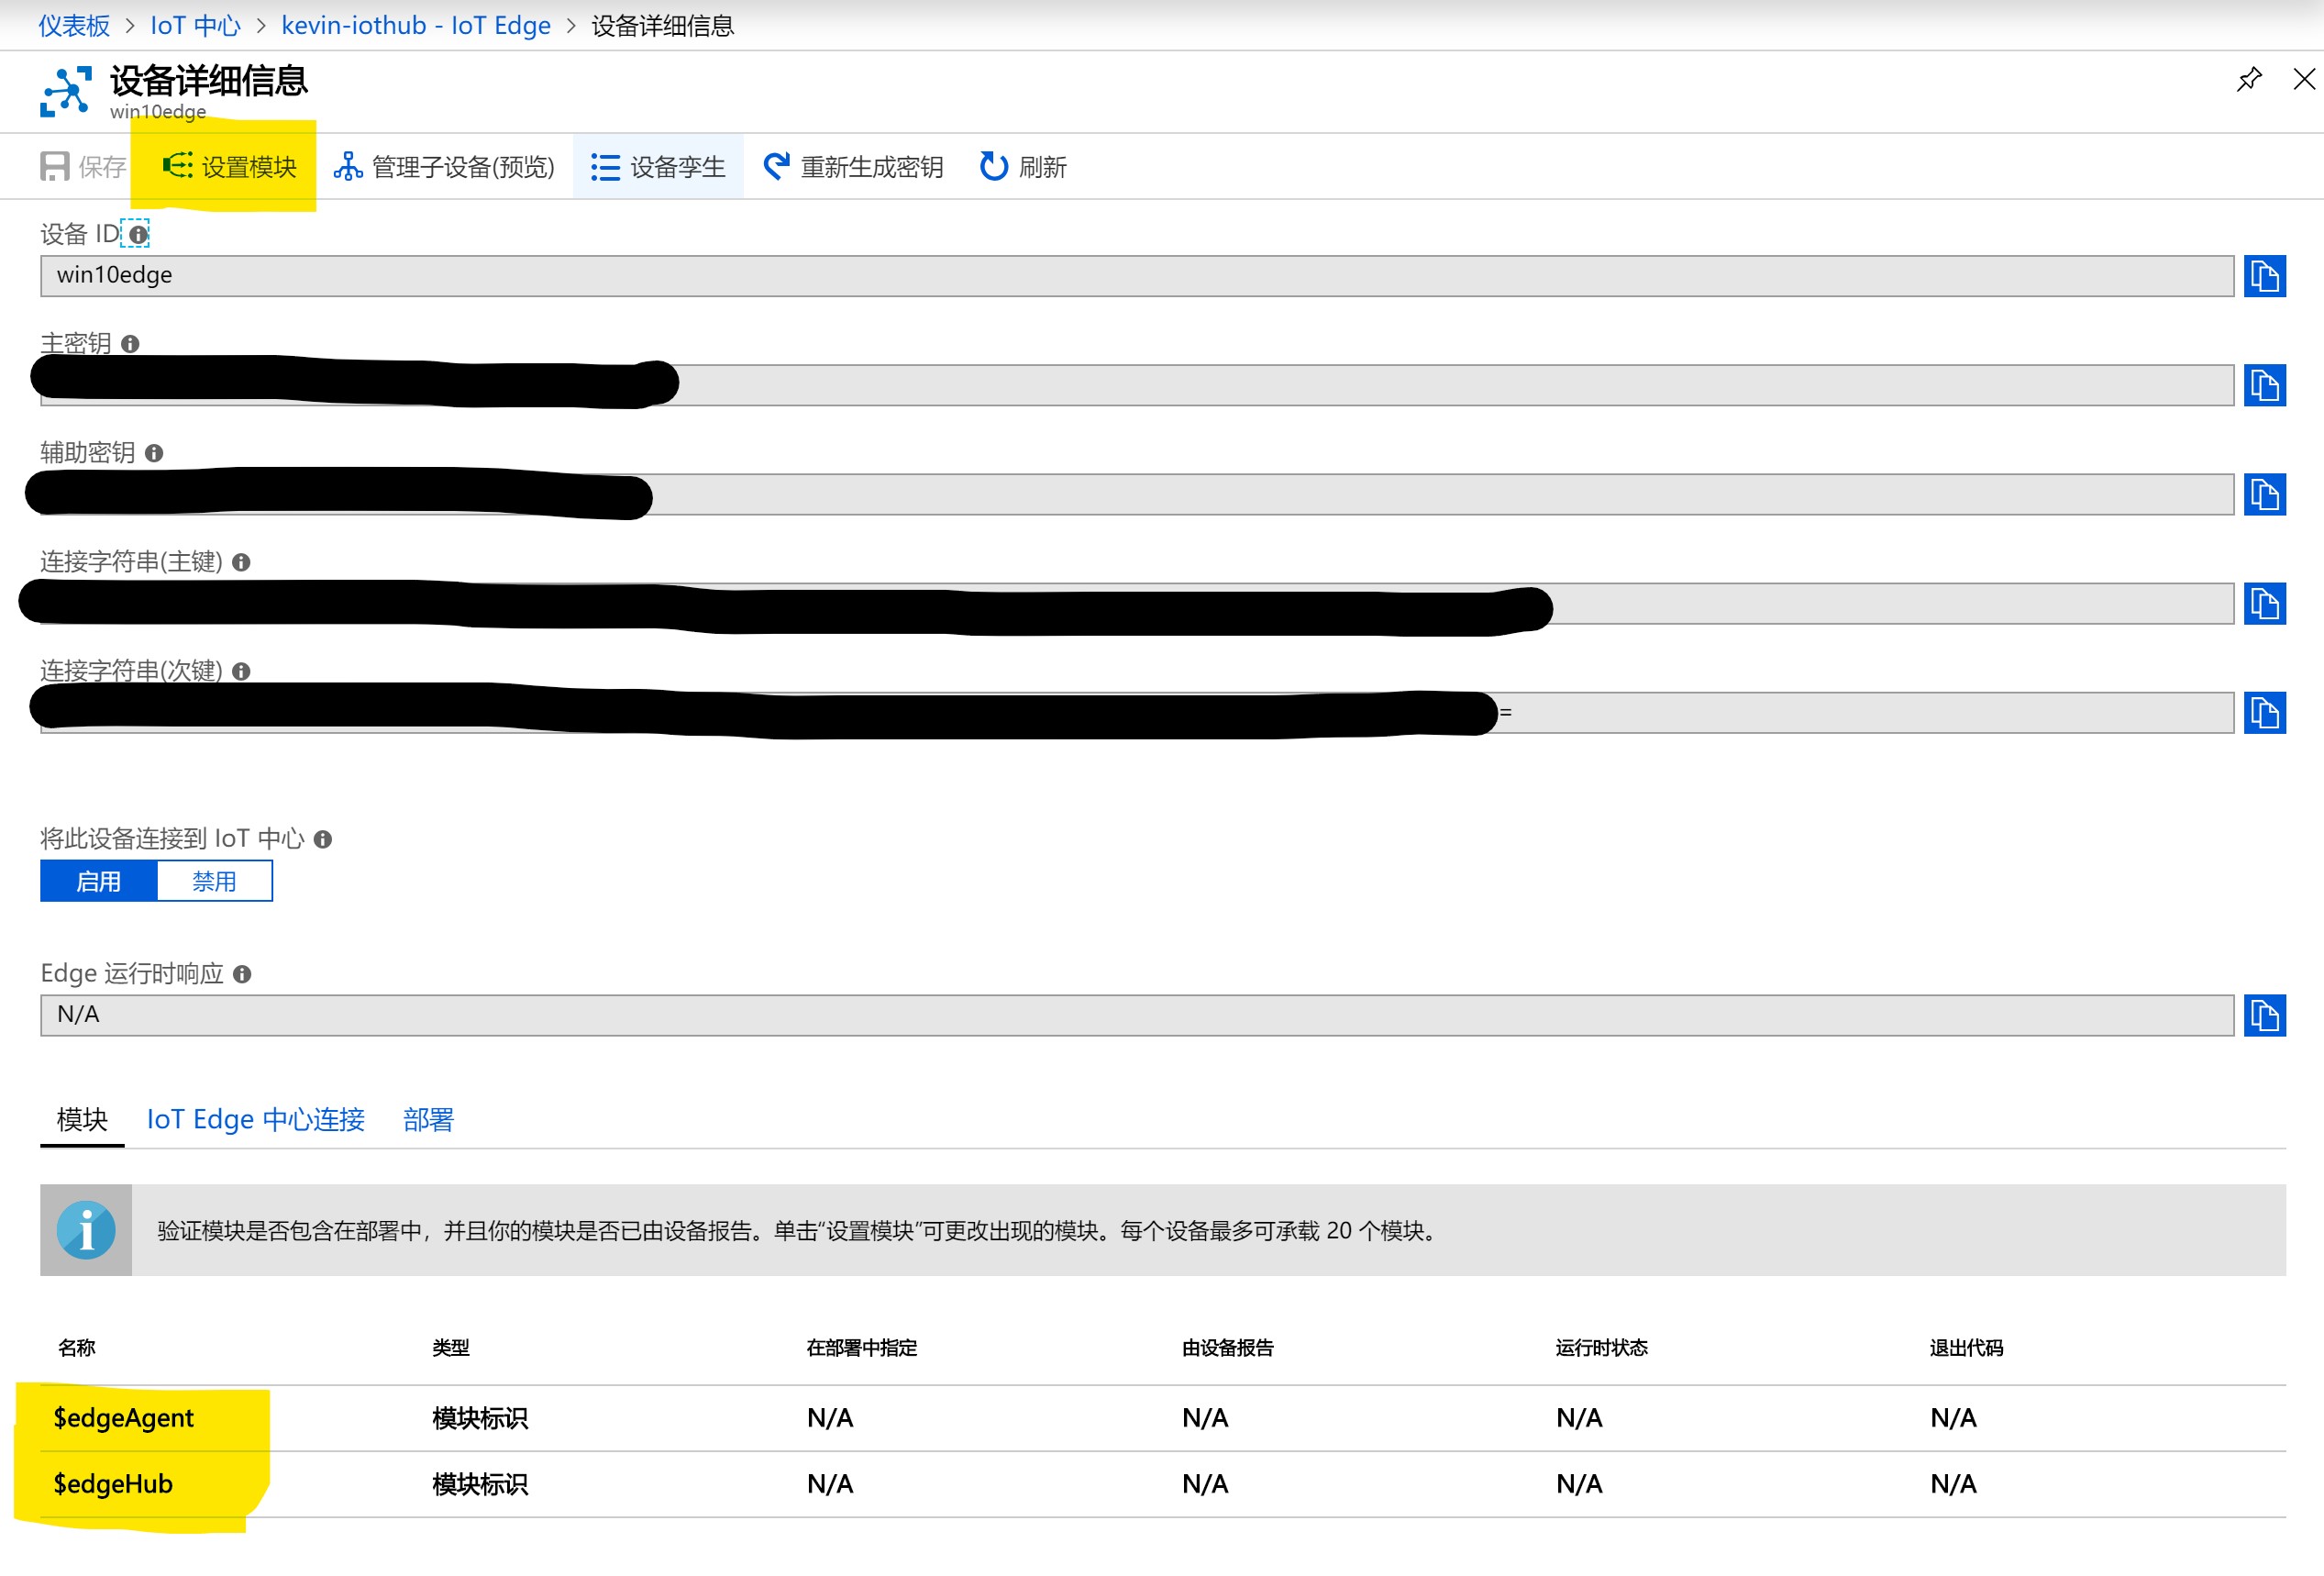Viewport: 2324px width, 1576px height.
Task: Regenerate keys with 重新生成密钥
Action: [x=853, y=166]
